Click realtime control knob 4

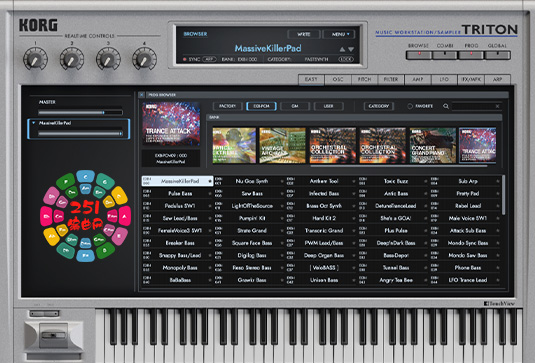click(x=144, y=59)
